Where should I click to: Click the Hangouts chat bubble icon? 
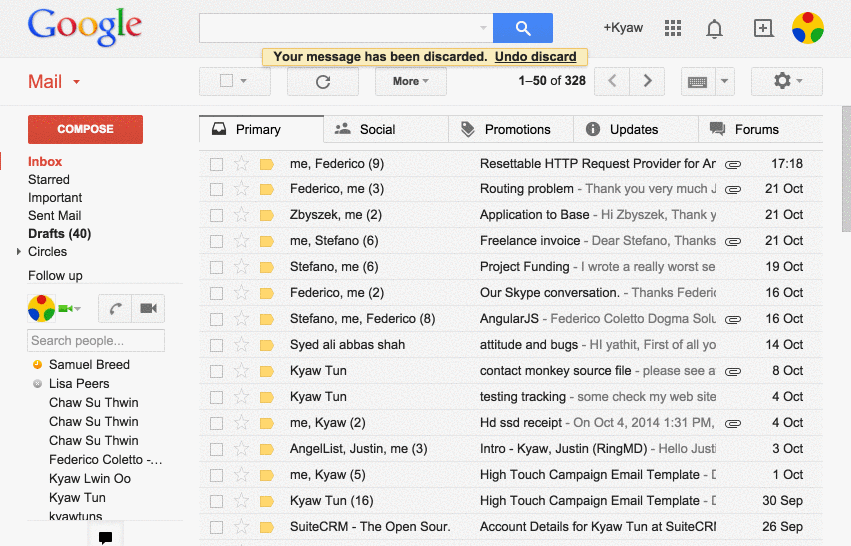(105, 537)
